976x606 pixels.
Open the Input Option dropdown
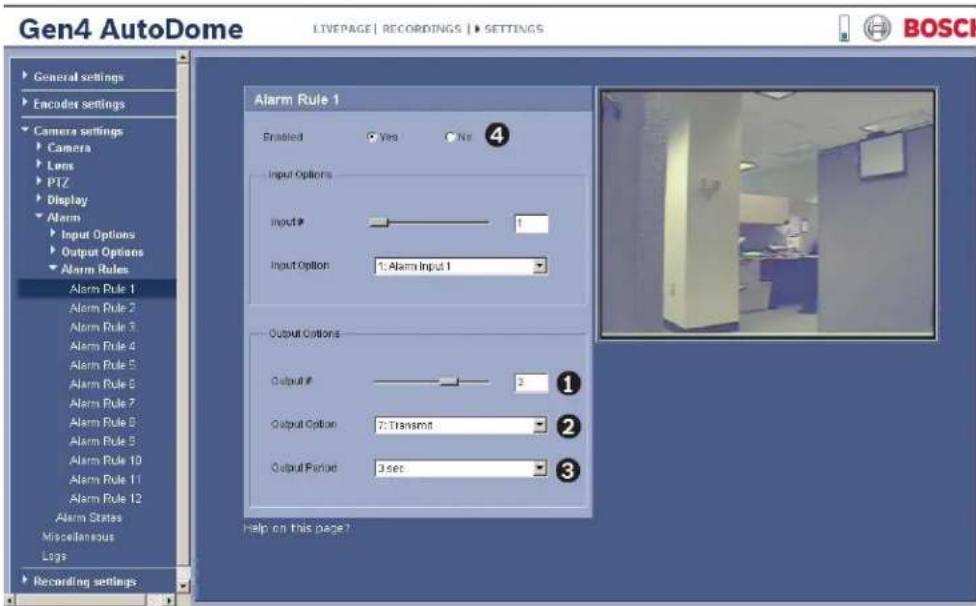[x=461, y=266]
